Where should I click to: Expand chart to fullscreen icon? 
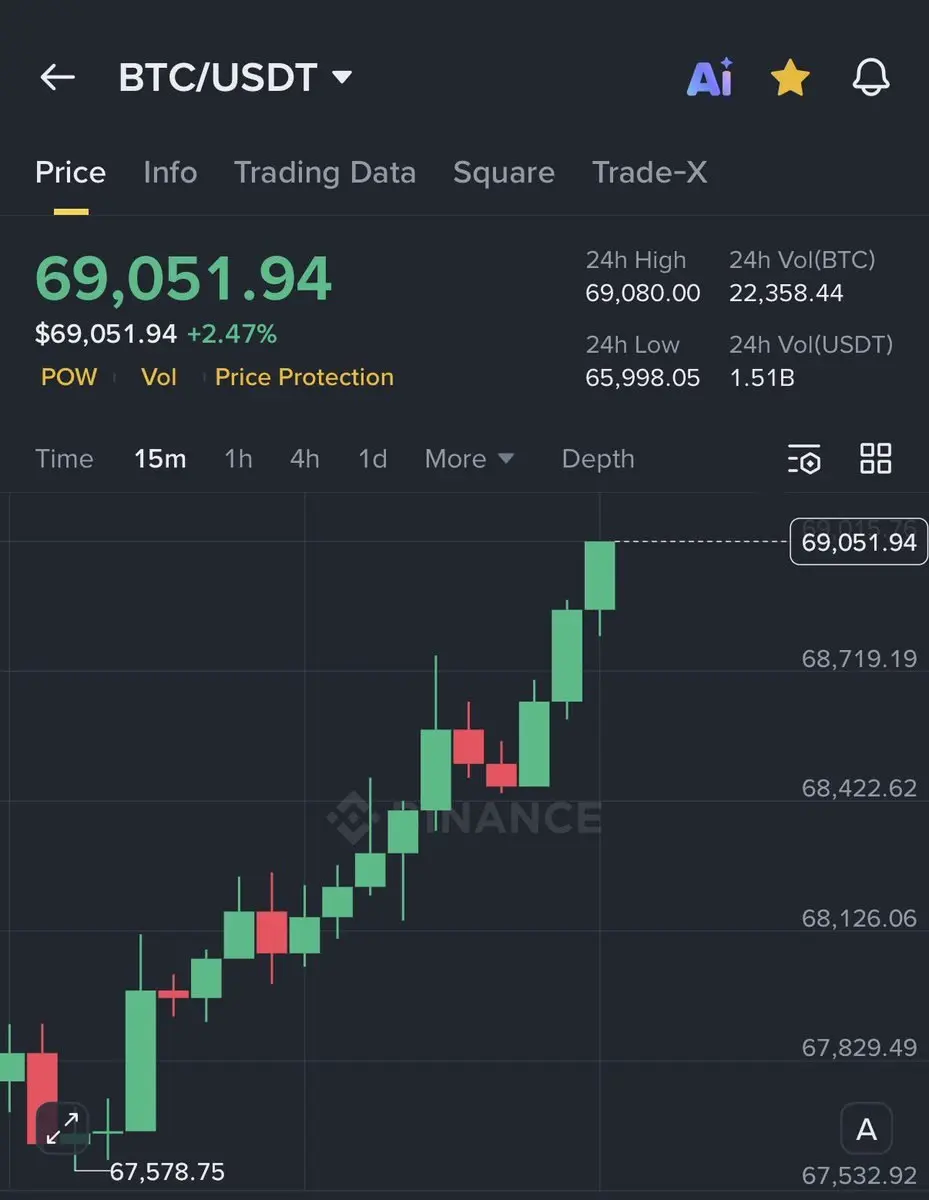click(62, 1129)
